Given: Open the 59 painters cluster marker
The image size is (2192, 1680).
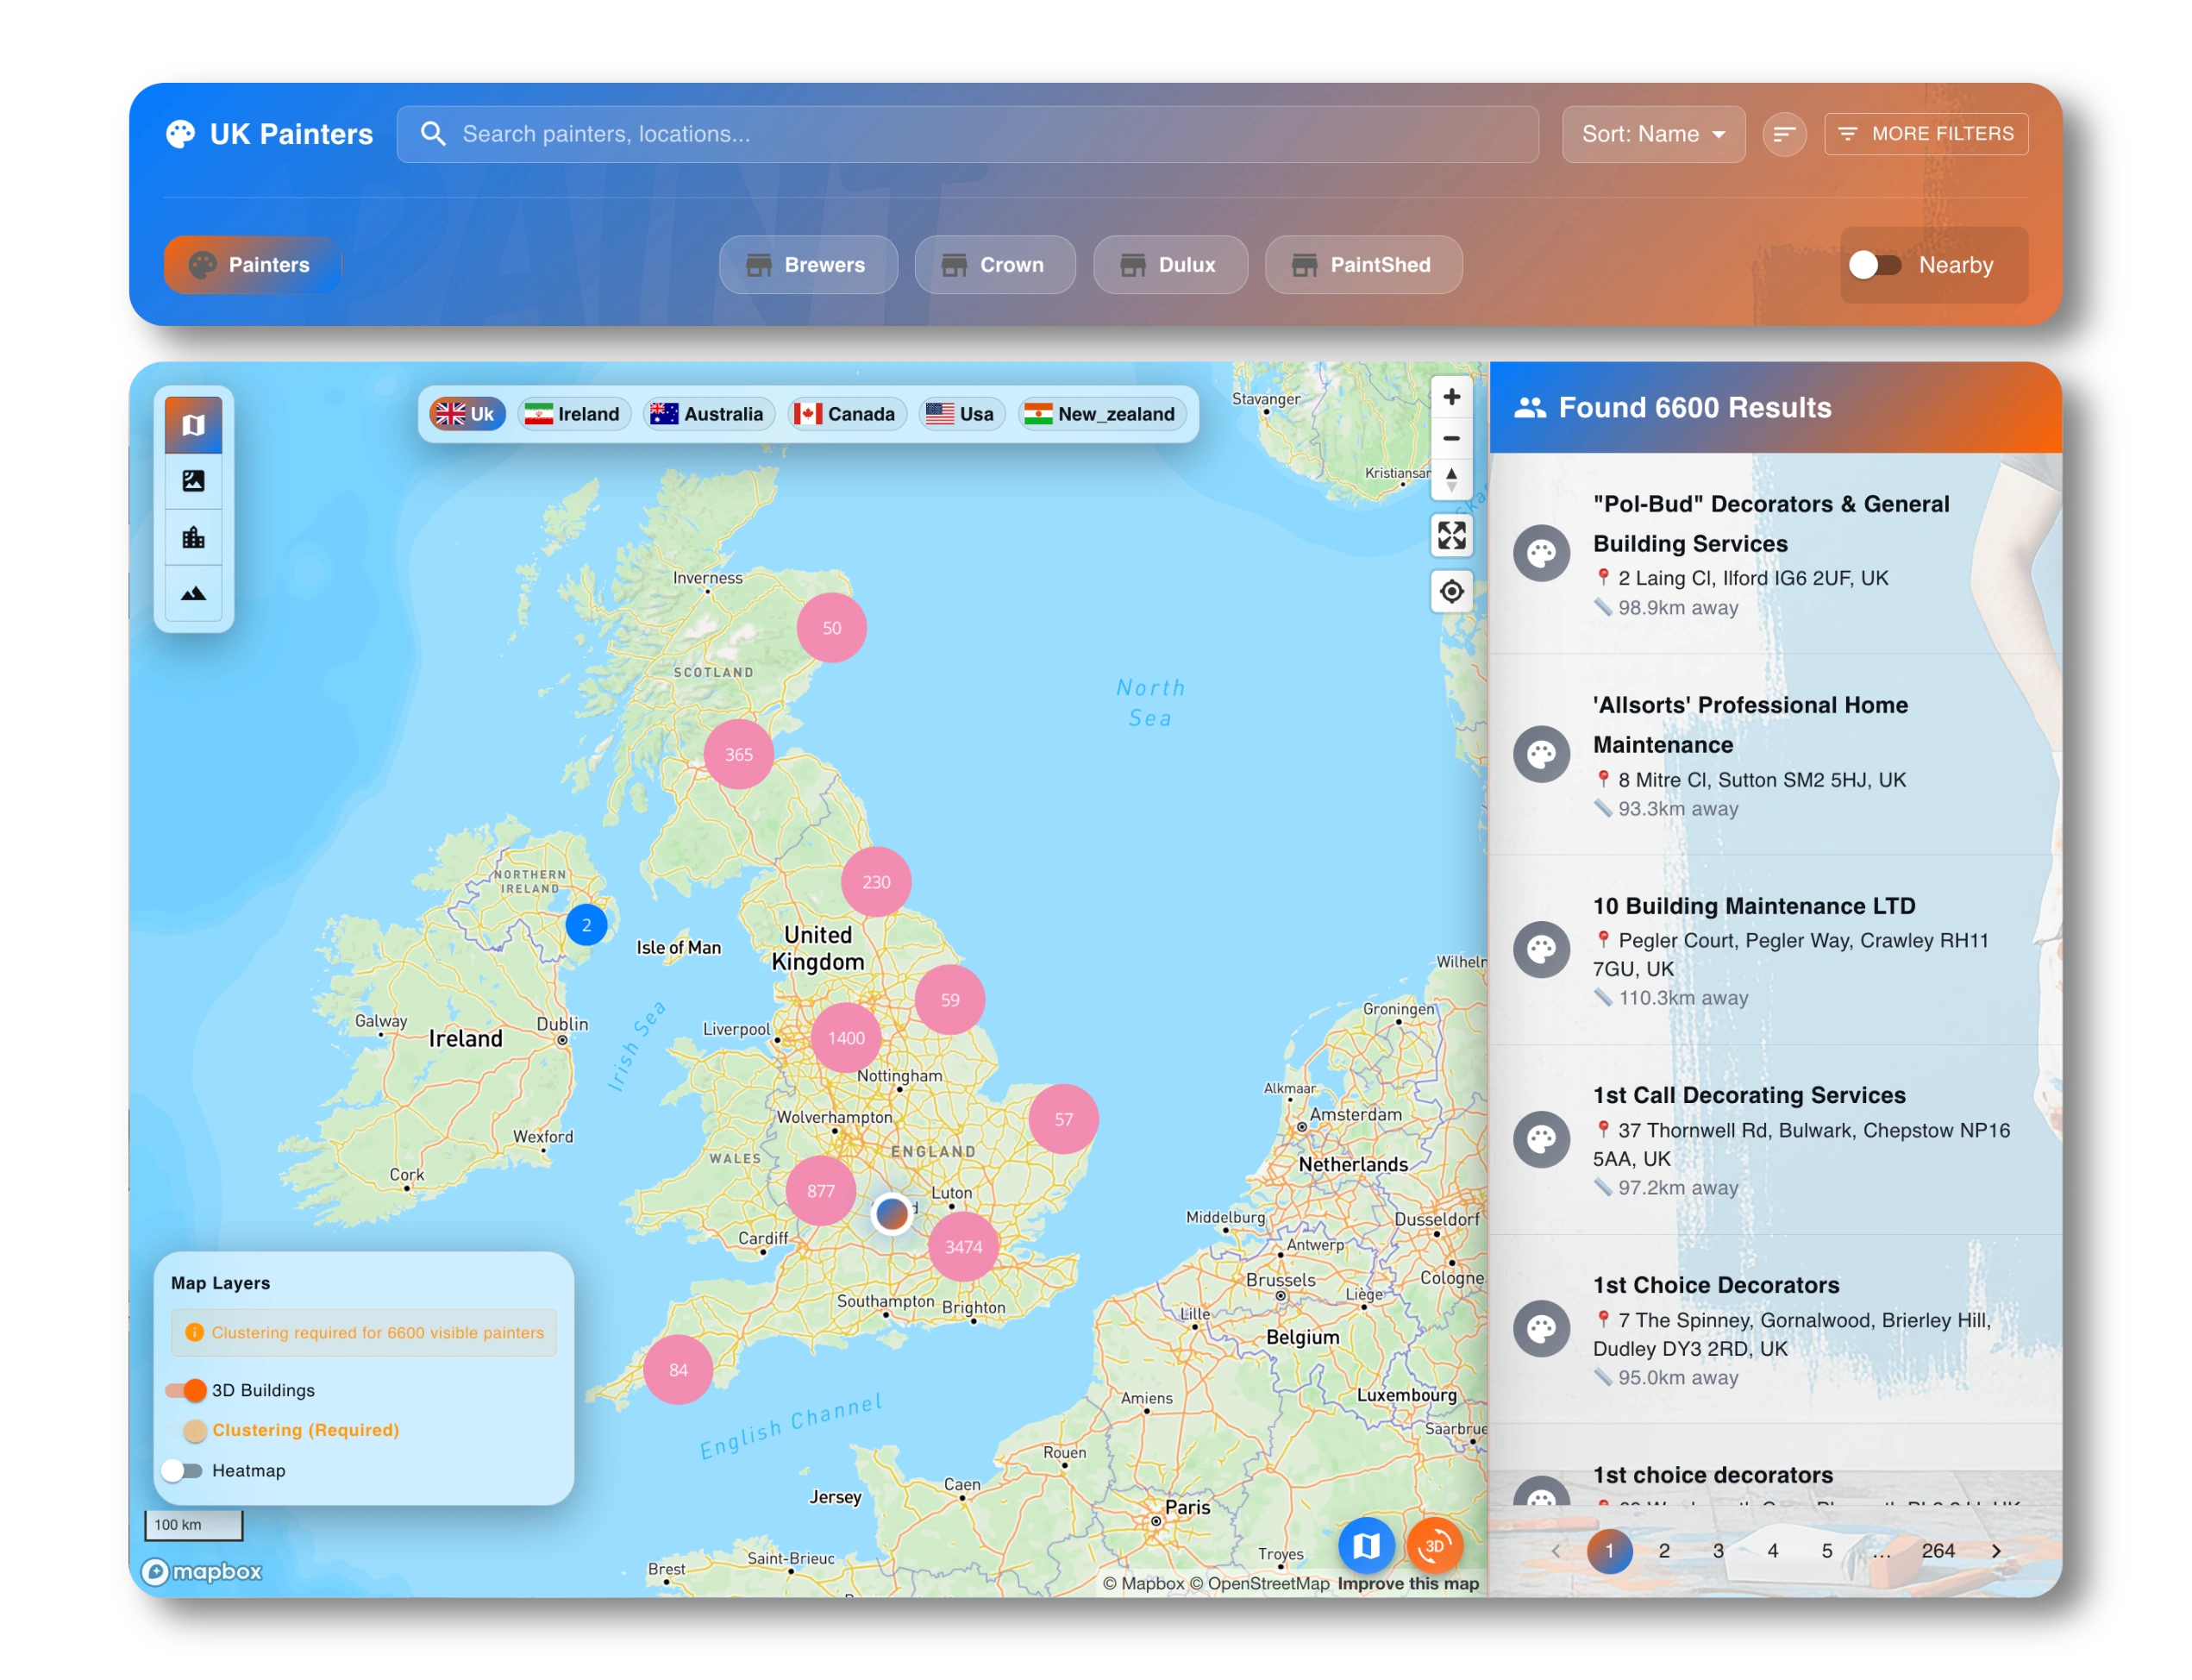Looking at the screenshot, I should tap(949, 1000).
